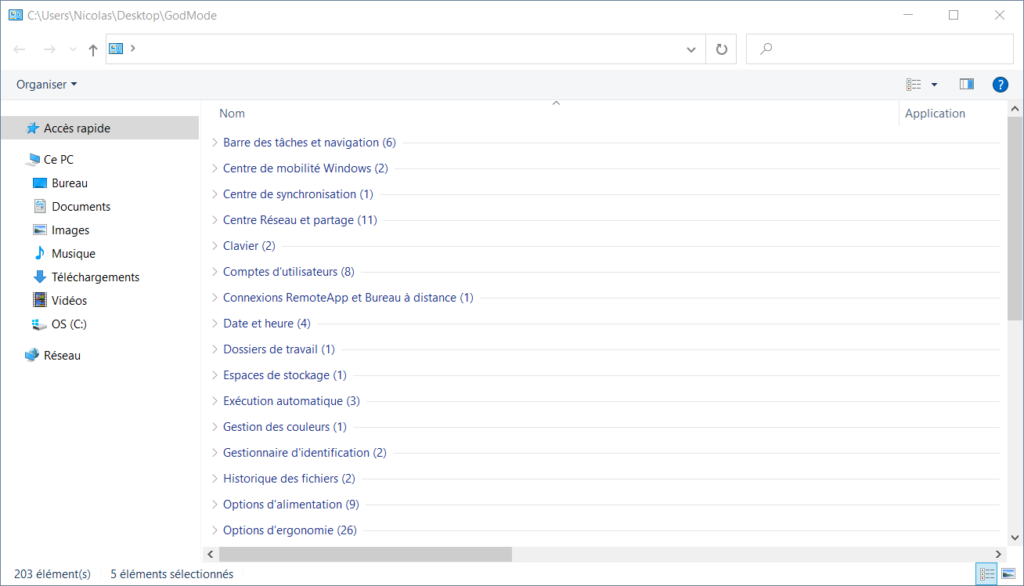Open Musique in the sidebar
The height and width of the screenshot is (586, 1024).
73,253
